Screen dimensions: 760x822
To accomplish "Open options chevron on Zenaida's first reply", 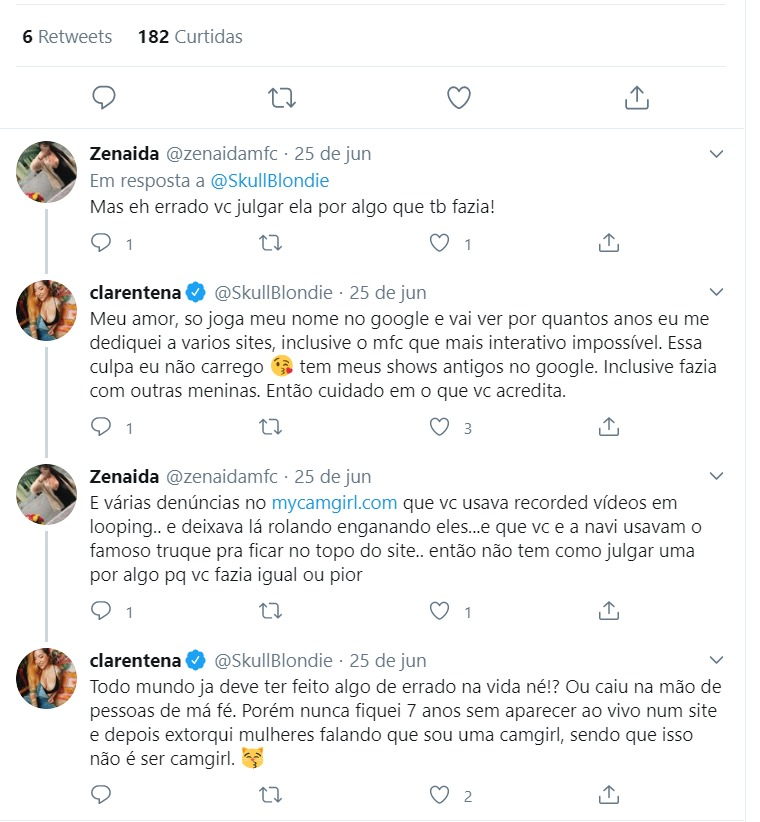I will 716,154.
